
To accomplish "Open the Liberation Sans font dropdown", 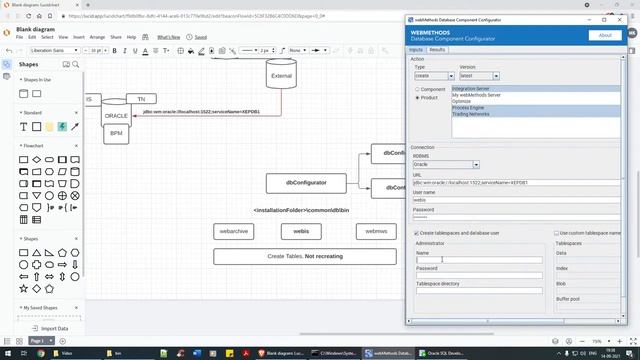I will click(54, 51).
